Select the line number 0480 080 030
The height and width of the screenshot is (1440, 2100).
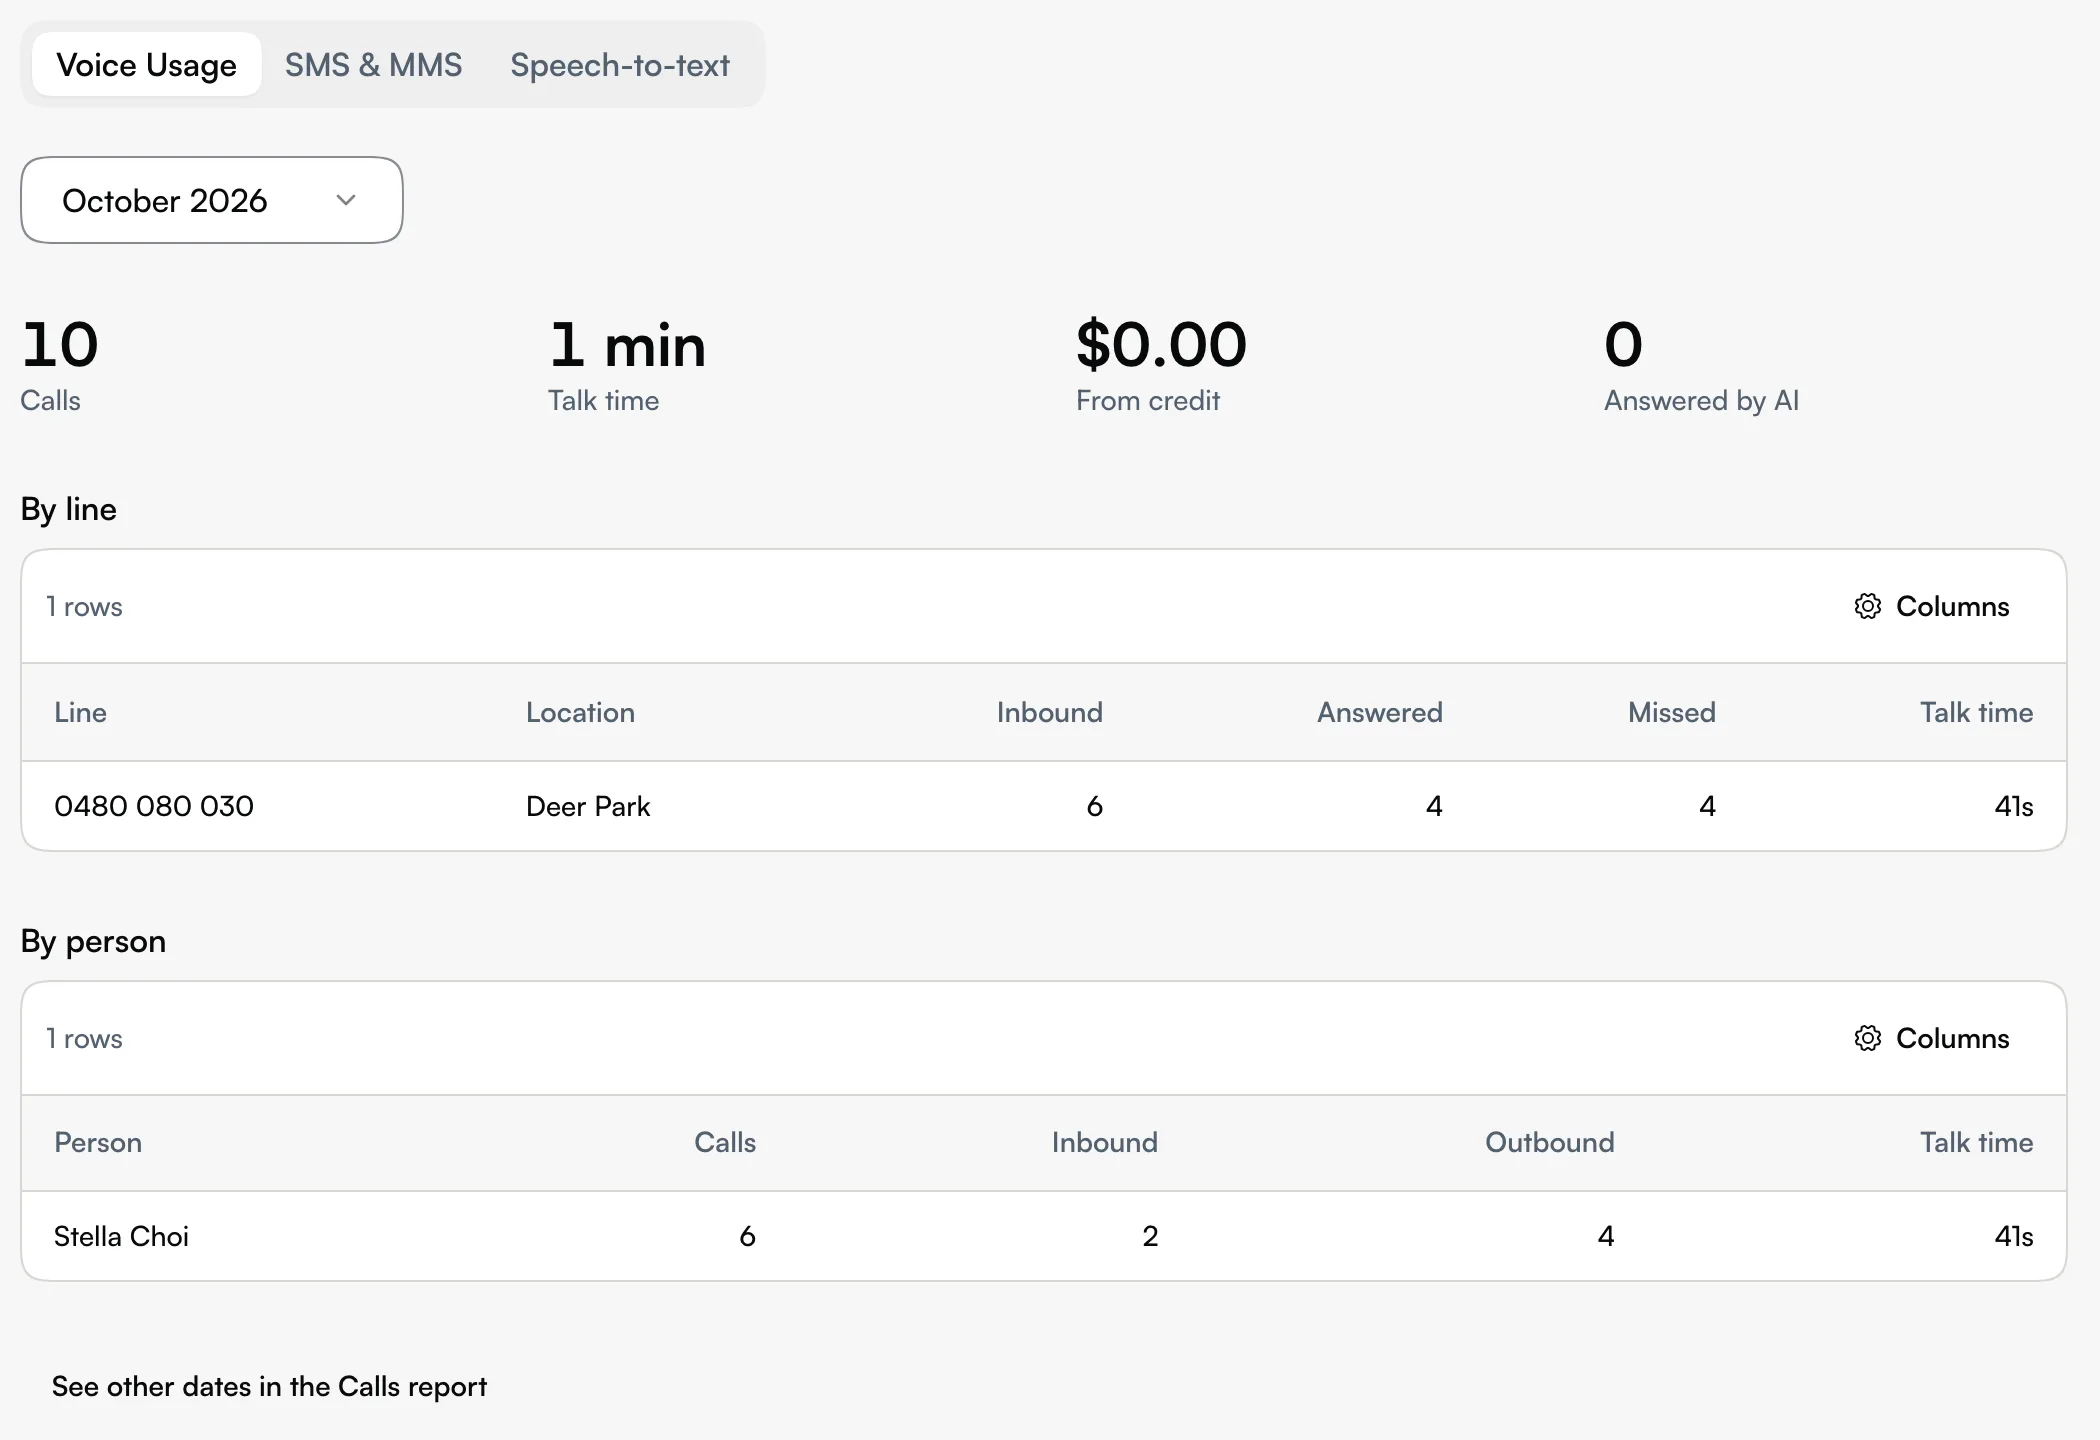154,806
